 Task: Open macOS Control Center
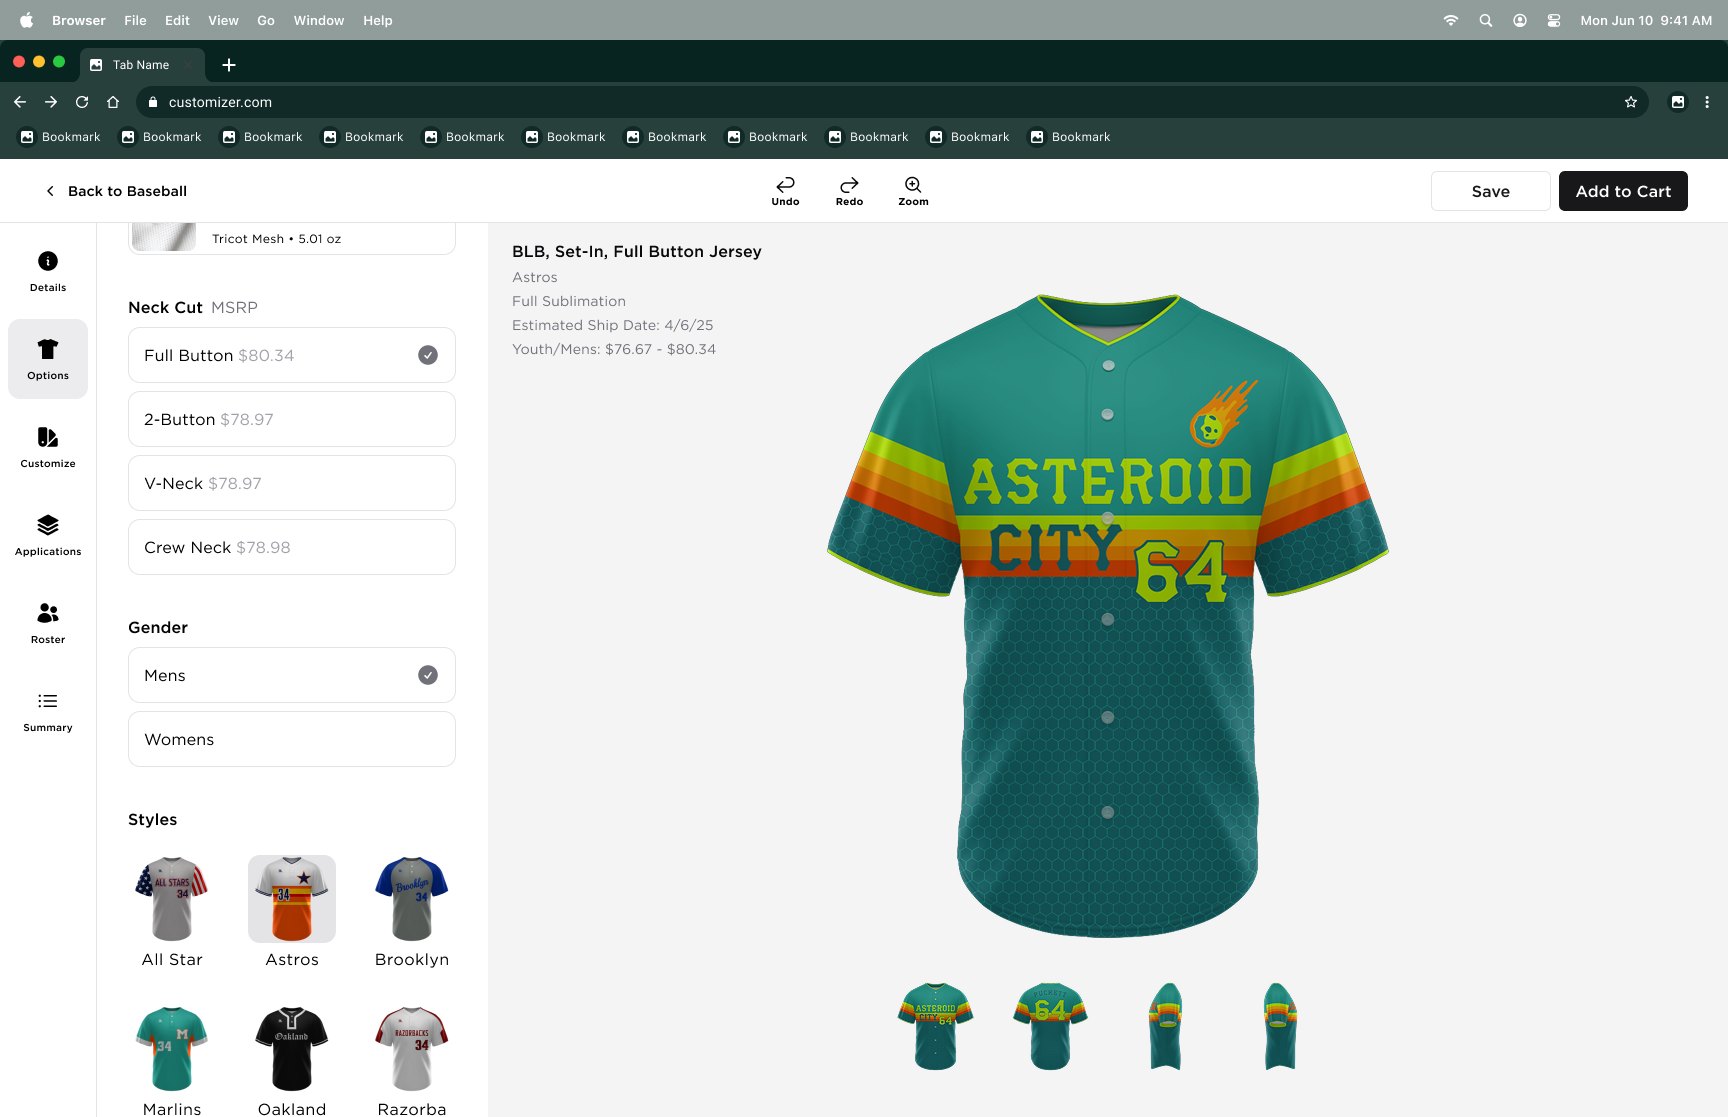point(1554,20)
